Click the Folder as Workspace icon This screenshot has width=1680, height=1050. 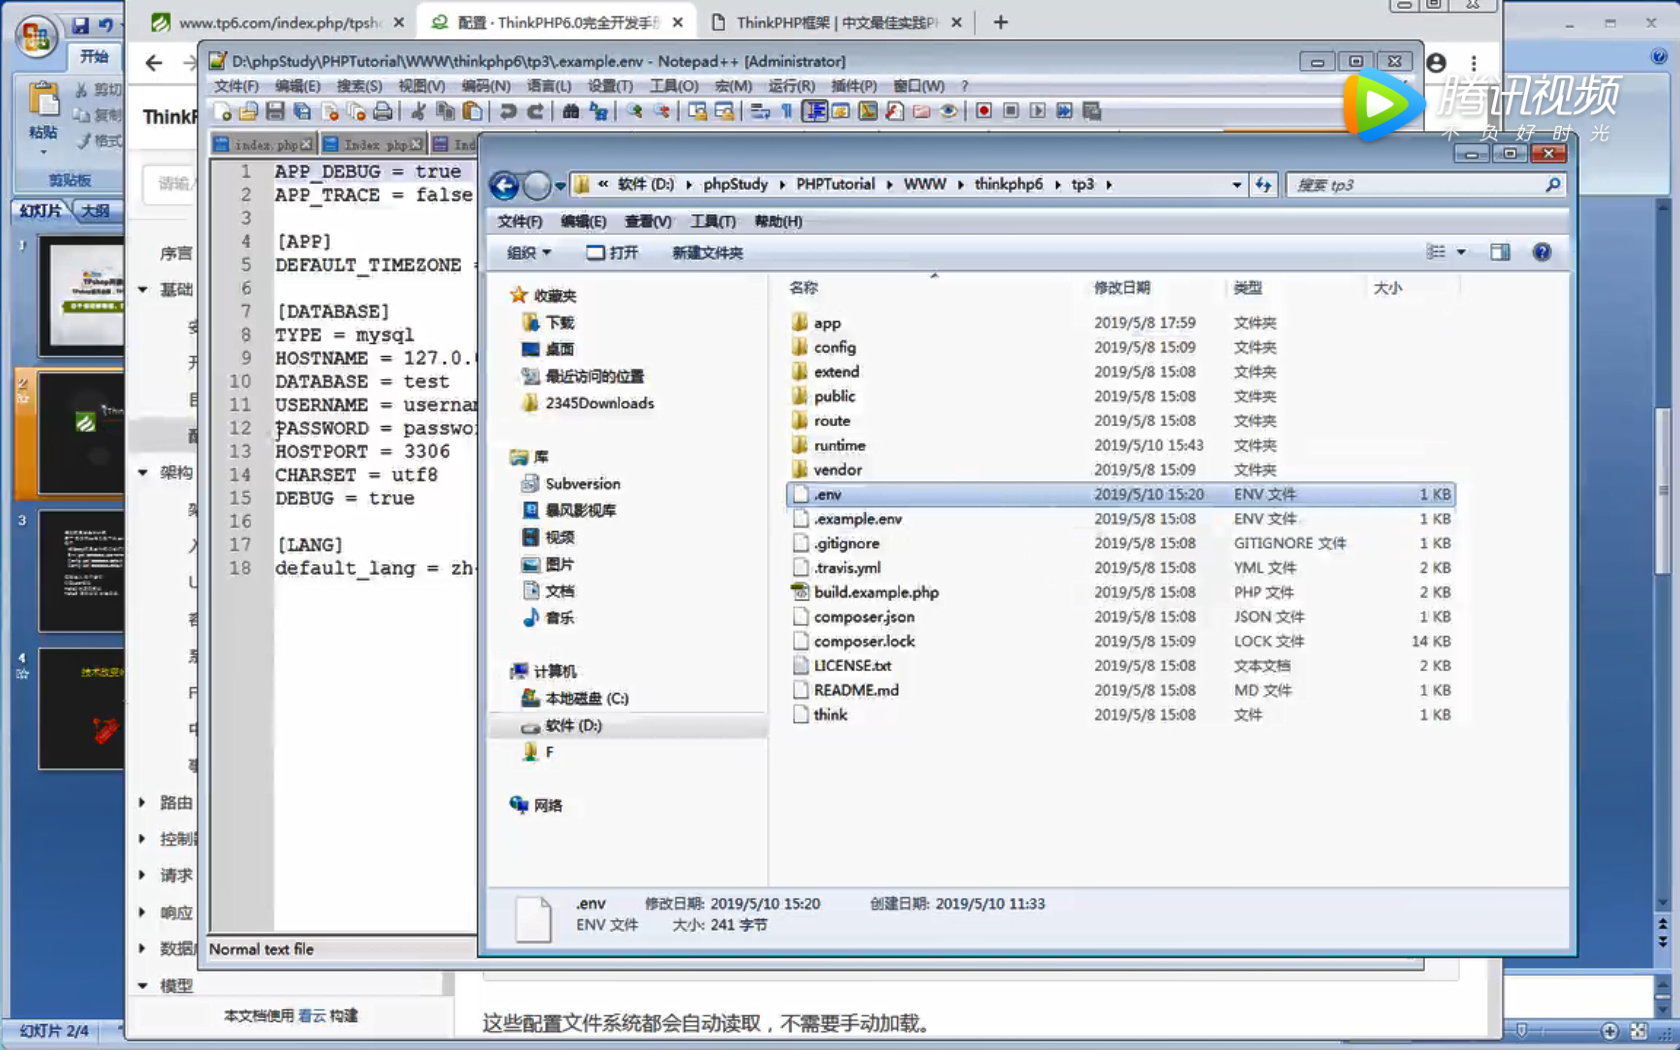(921, 111)
